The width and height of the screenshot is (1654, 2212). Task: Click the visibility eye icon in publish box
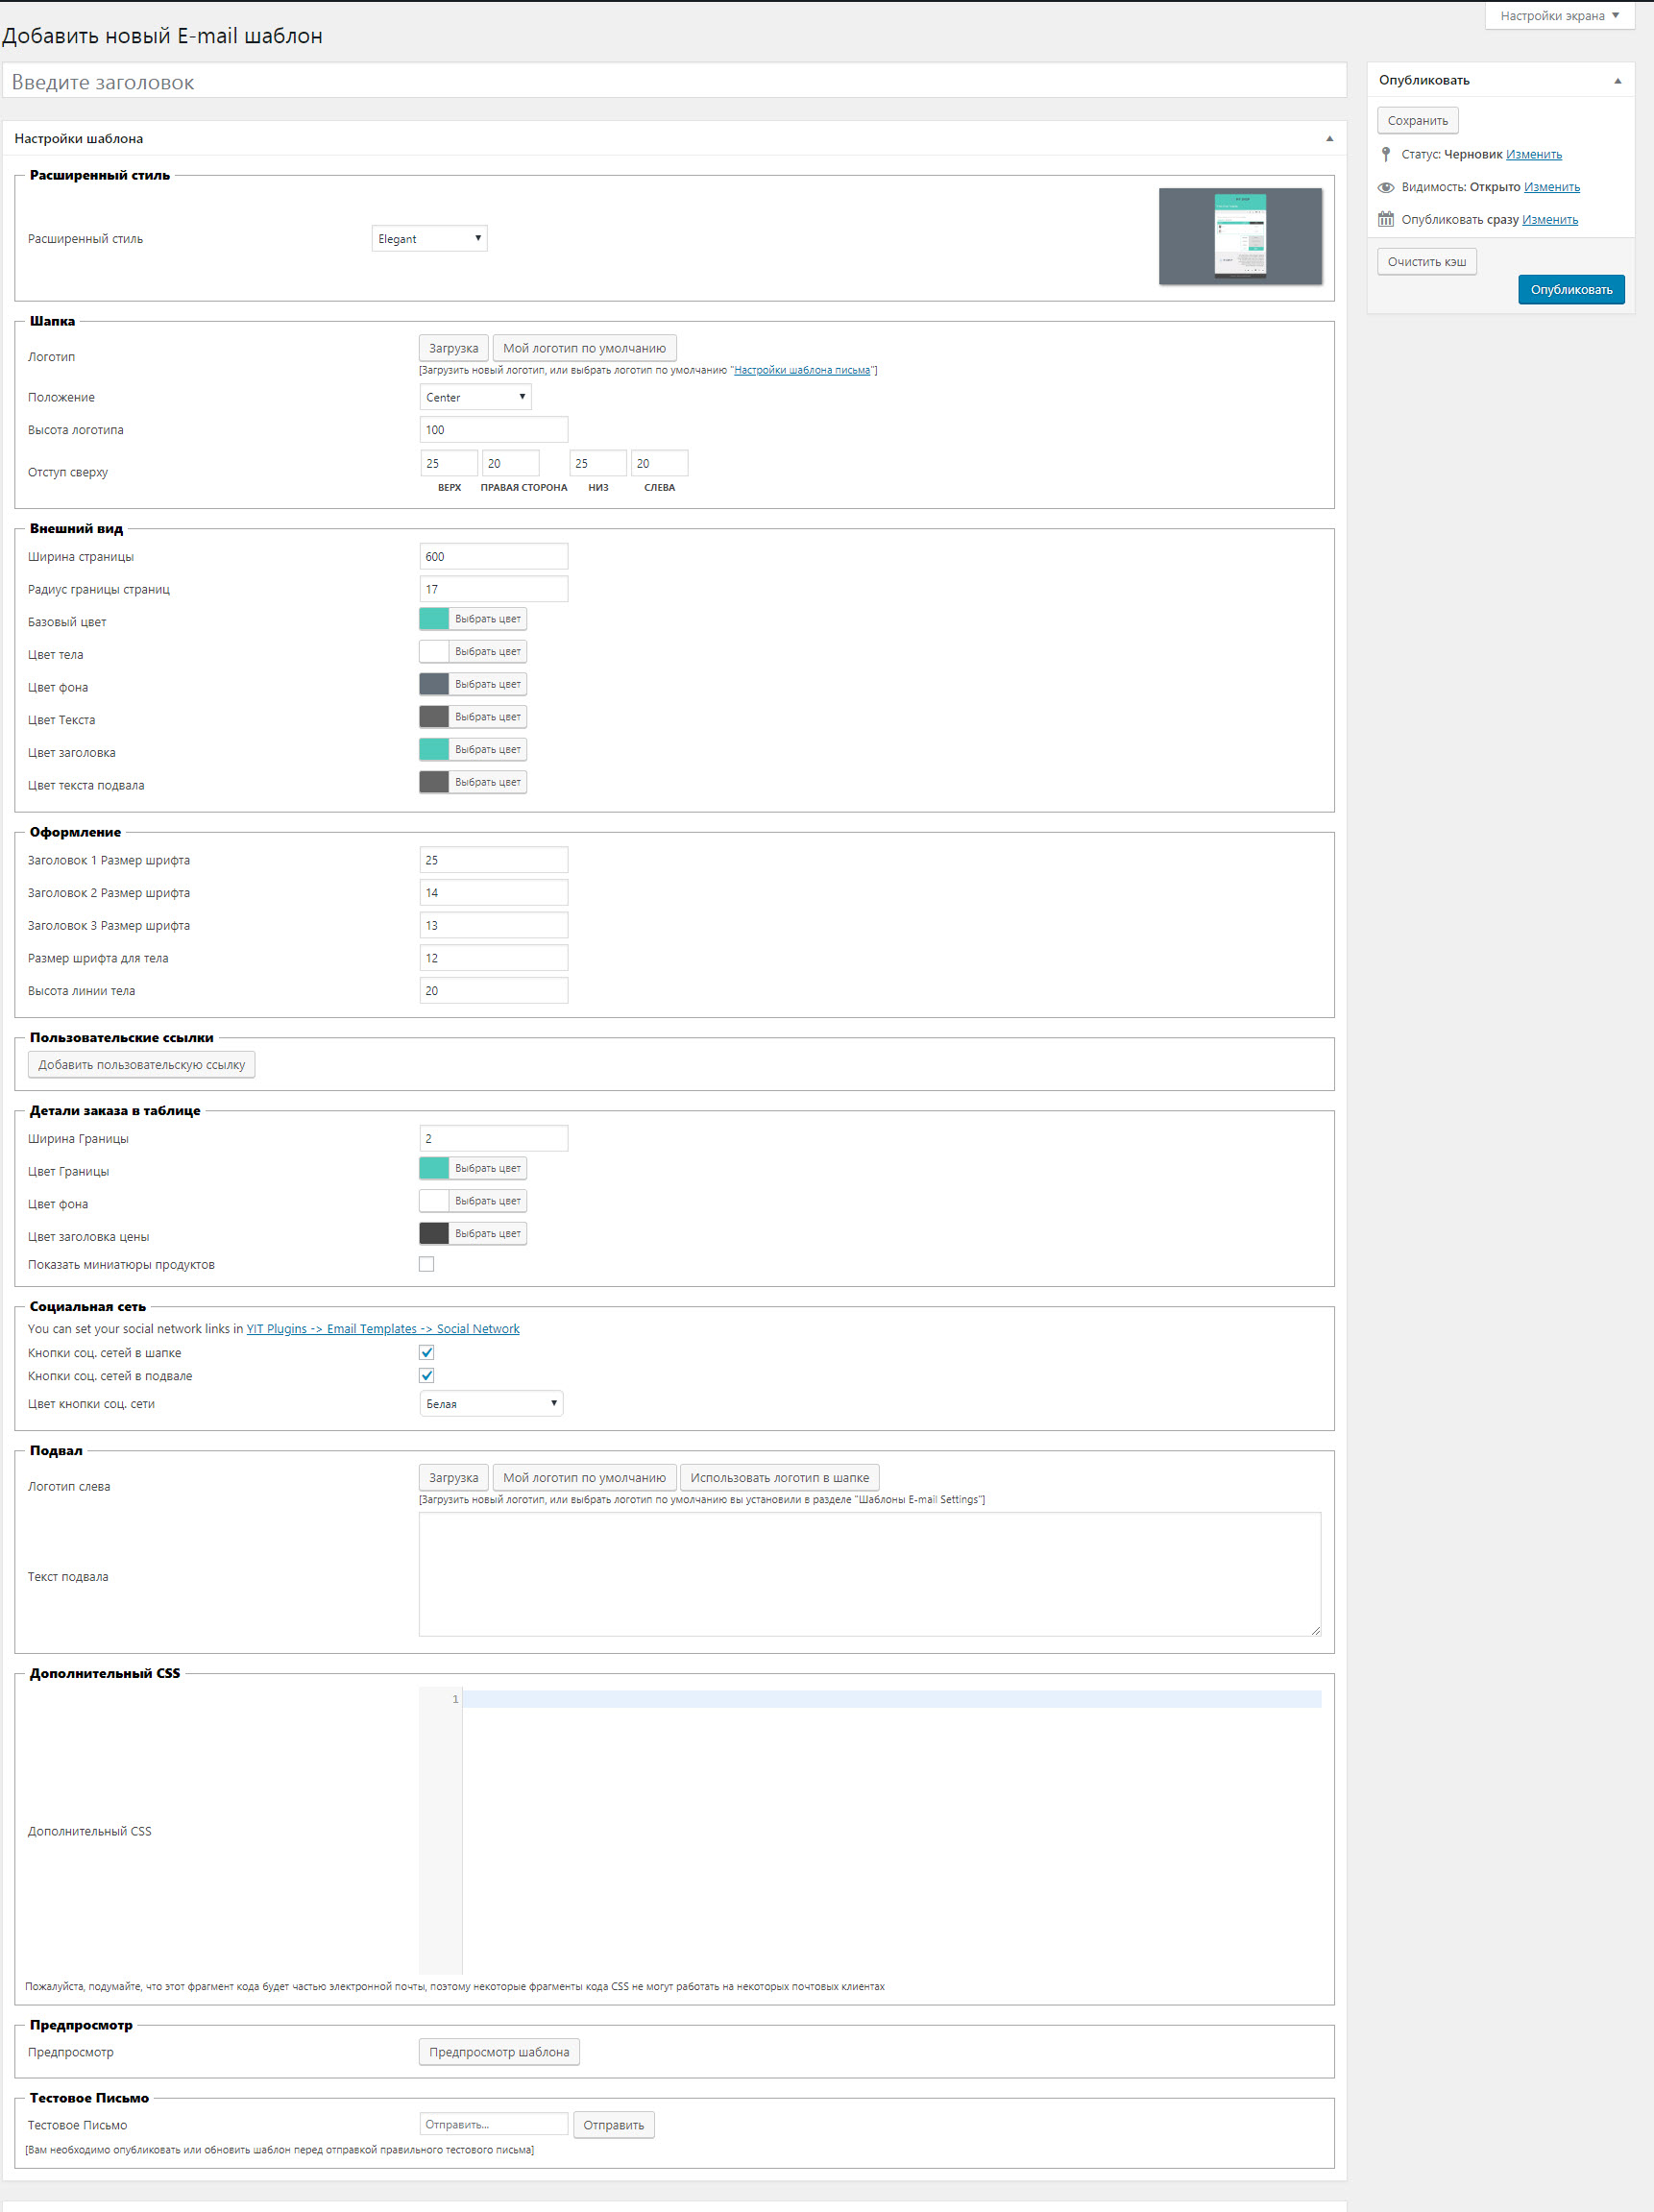tap(1385, 187)
